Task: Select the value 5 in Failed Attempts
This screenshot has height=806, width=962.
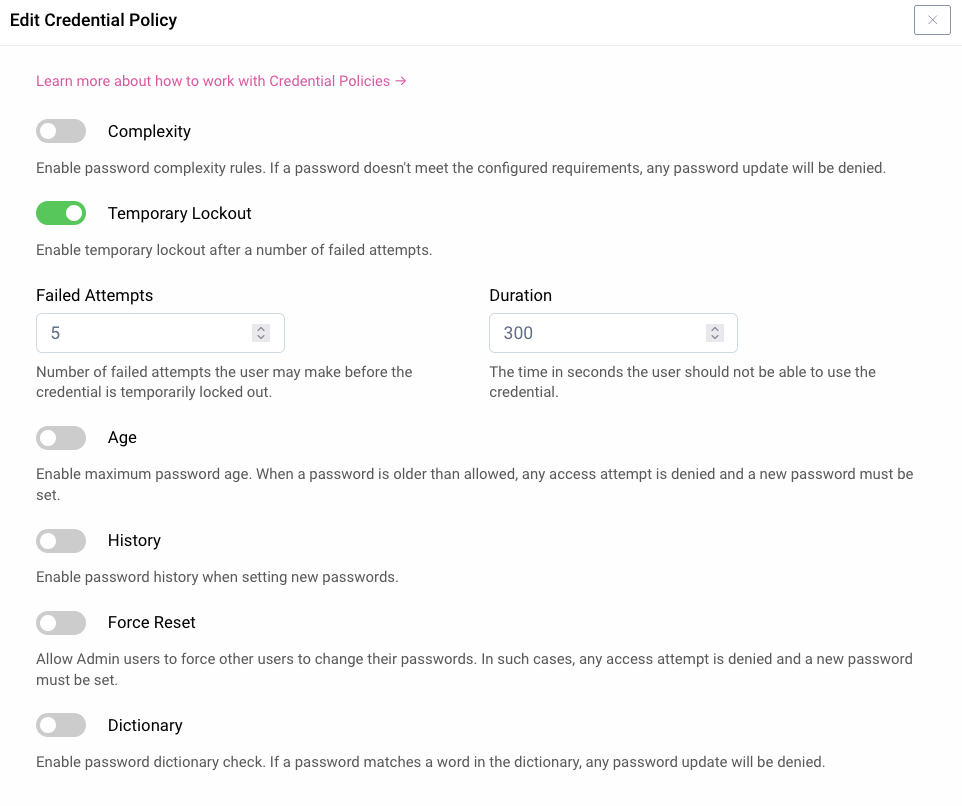Action: [x=55, y=332]
